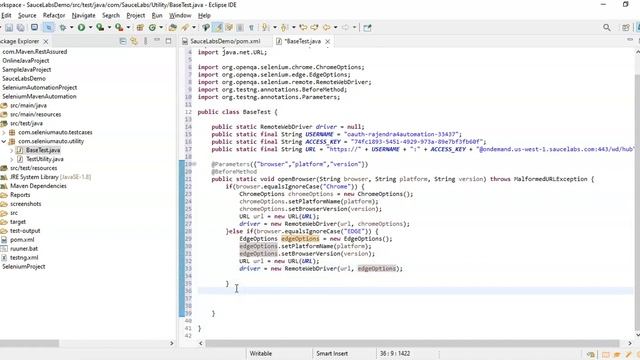Open the Run configurations dropdown arrow
This screenshot has height=360, width=640.
90,28
